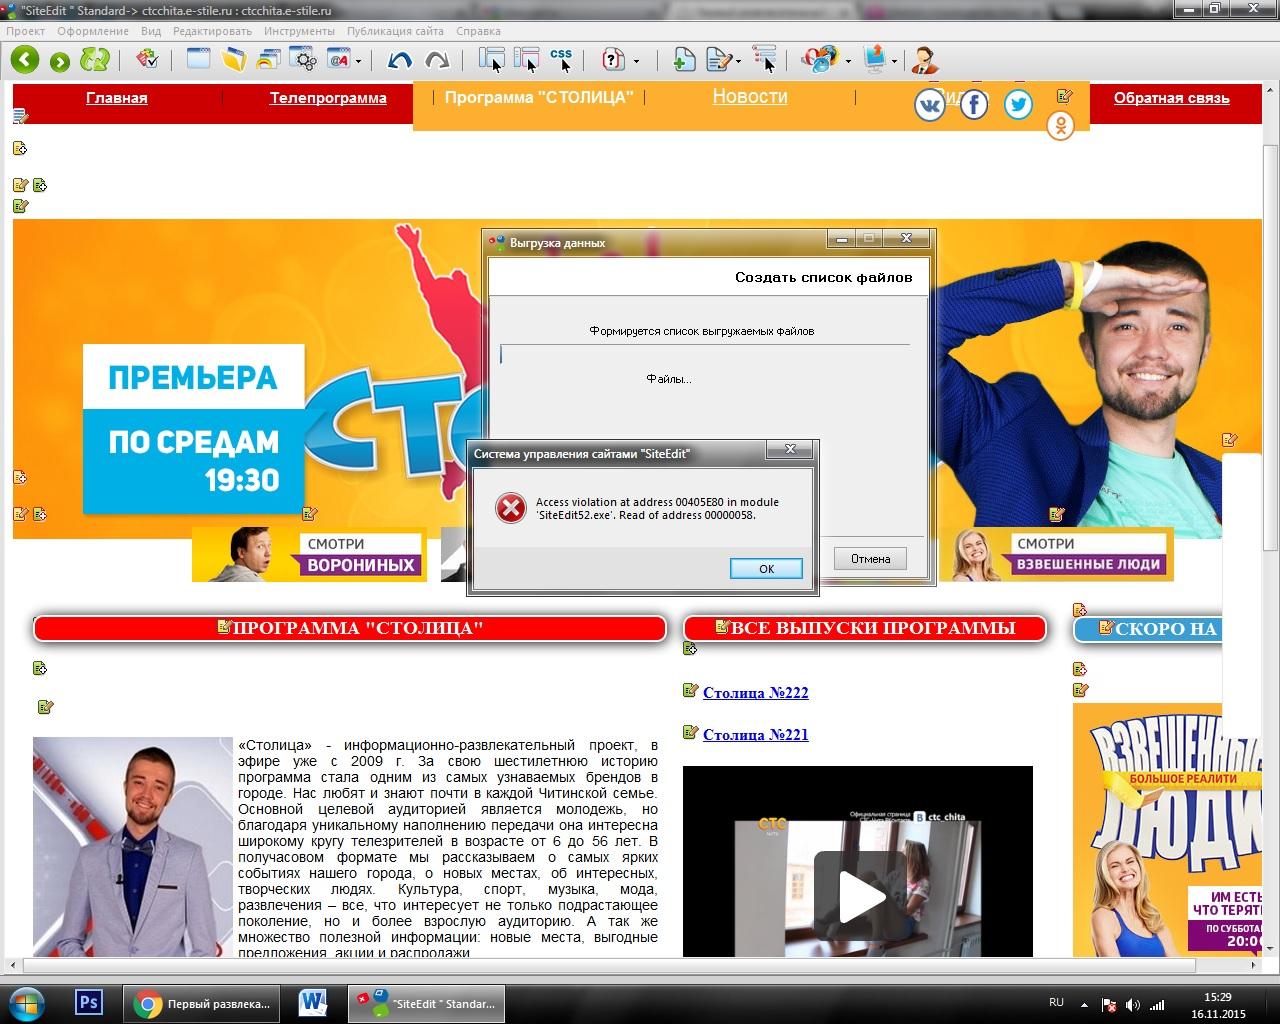
Task: Click the Twitter bird icon
Action: [x=1018, y=104]
